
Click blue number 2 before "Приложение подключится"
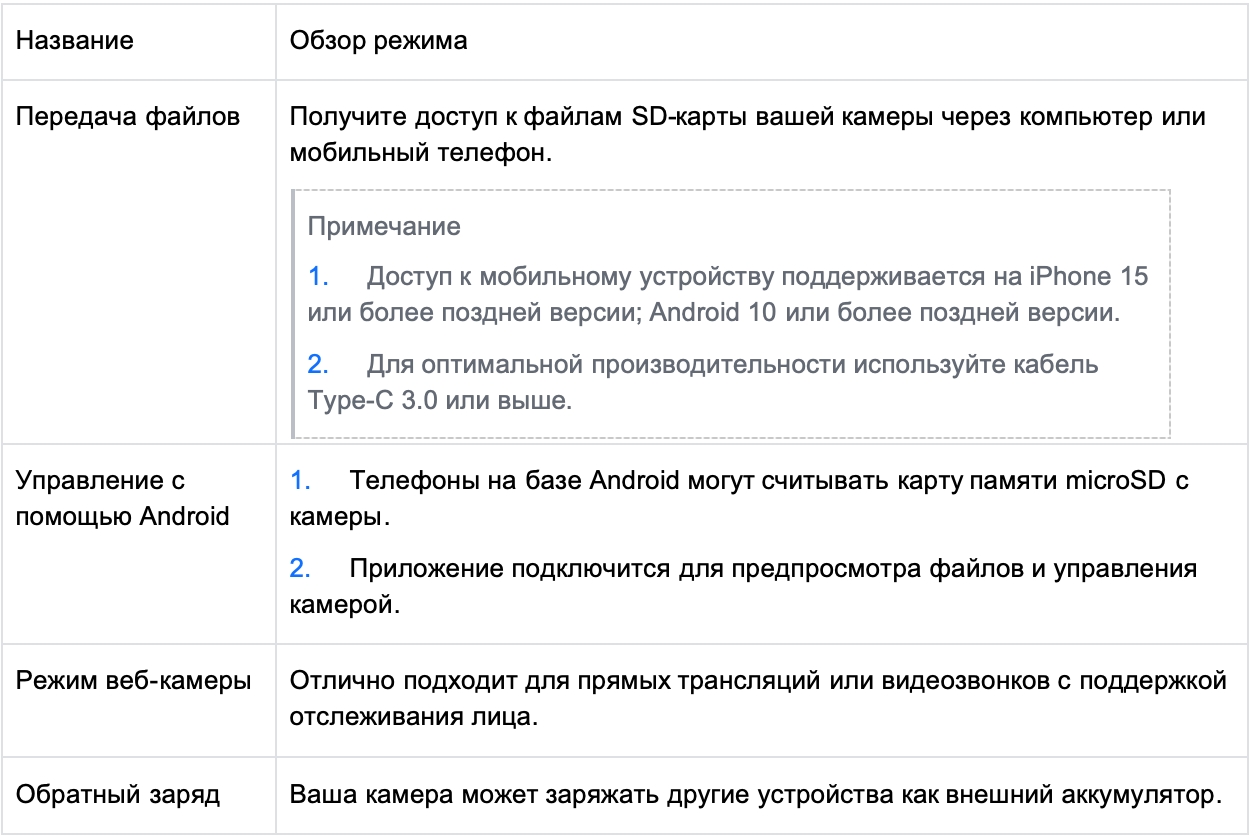[x=300, y=570]
